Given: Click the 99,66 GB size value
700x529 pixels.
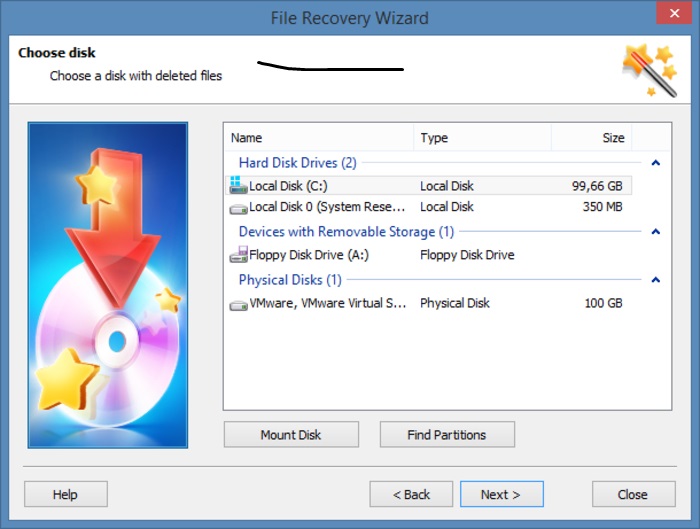Looking at the screenshot, I should pos(597,186).
